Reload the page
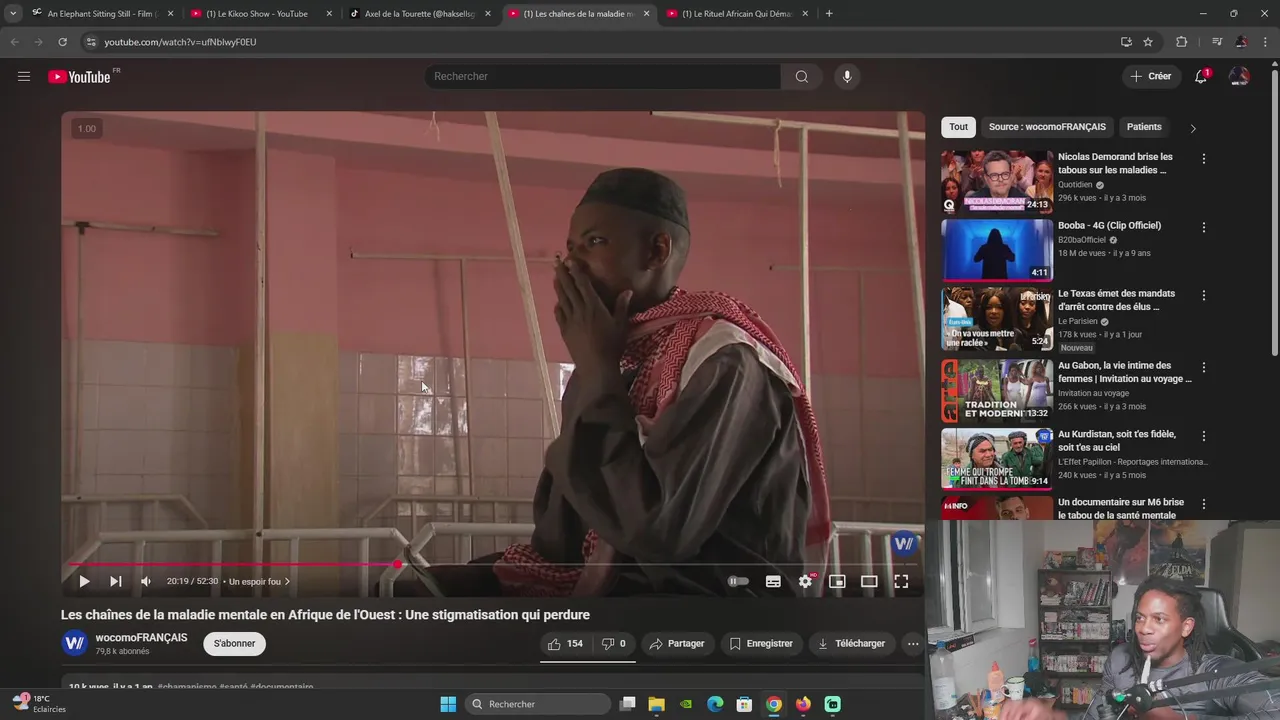Screen dimensions: 1280x720 [x=62, y=42]
